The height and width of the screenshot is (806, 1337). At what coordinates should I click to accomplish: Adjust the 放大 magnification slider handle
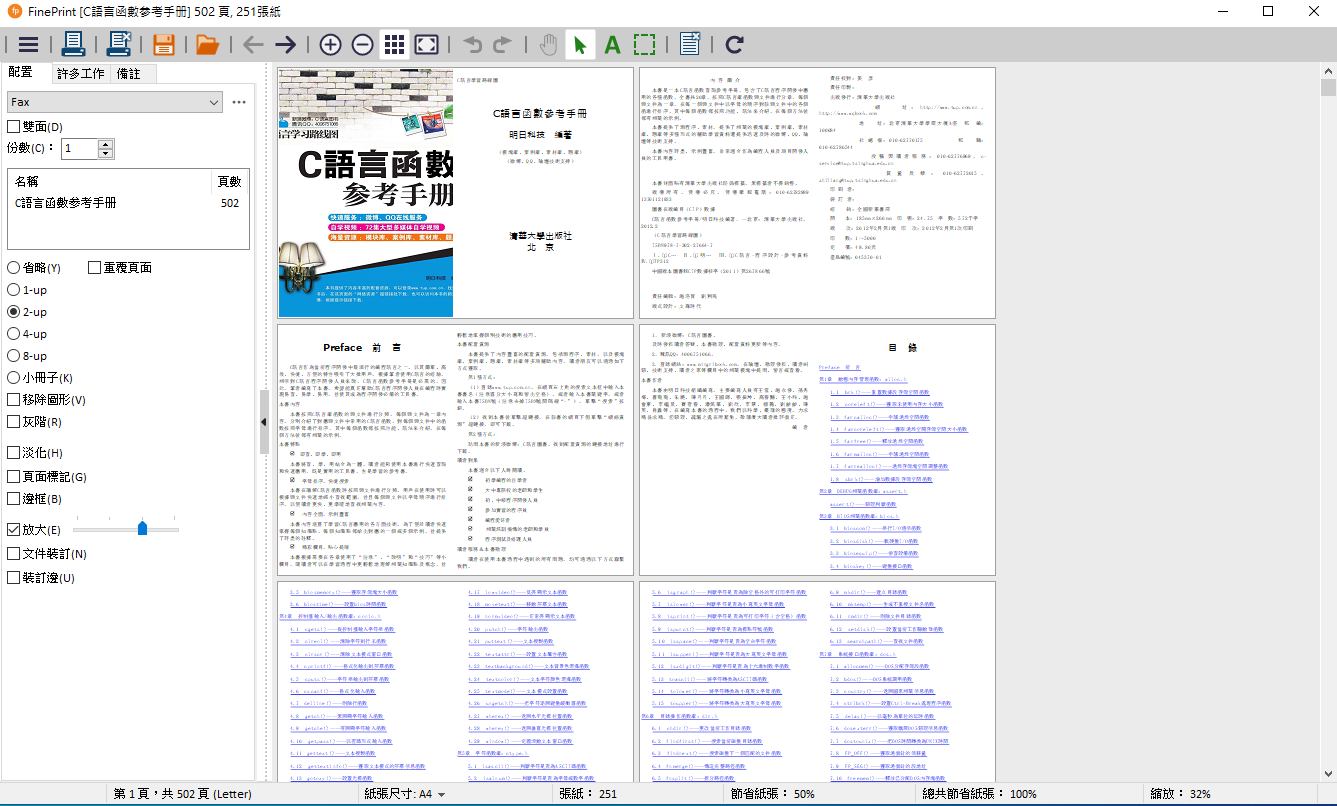[142, 528]
